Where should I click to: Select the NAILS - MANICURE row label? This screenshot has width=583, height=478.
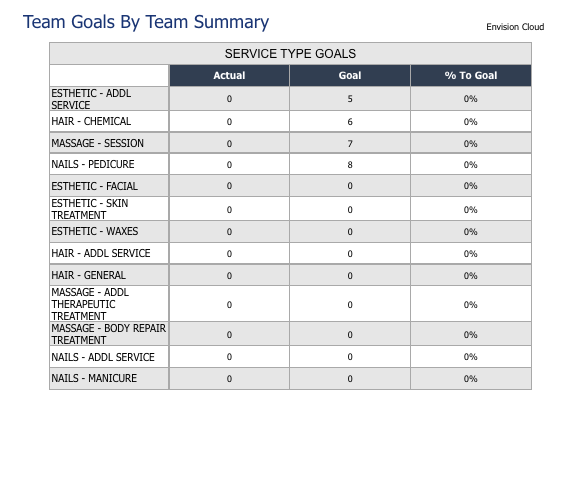pyautogui.click(x=94, y=378)
